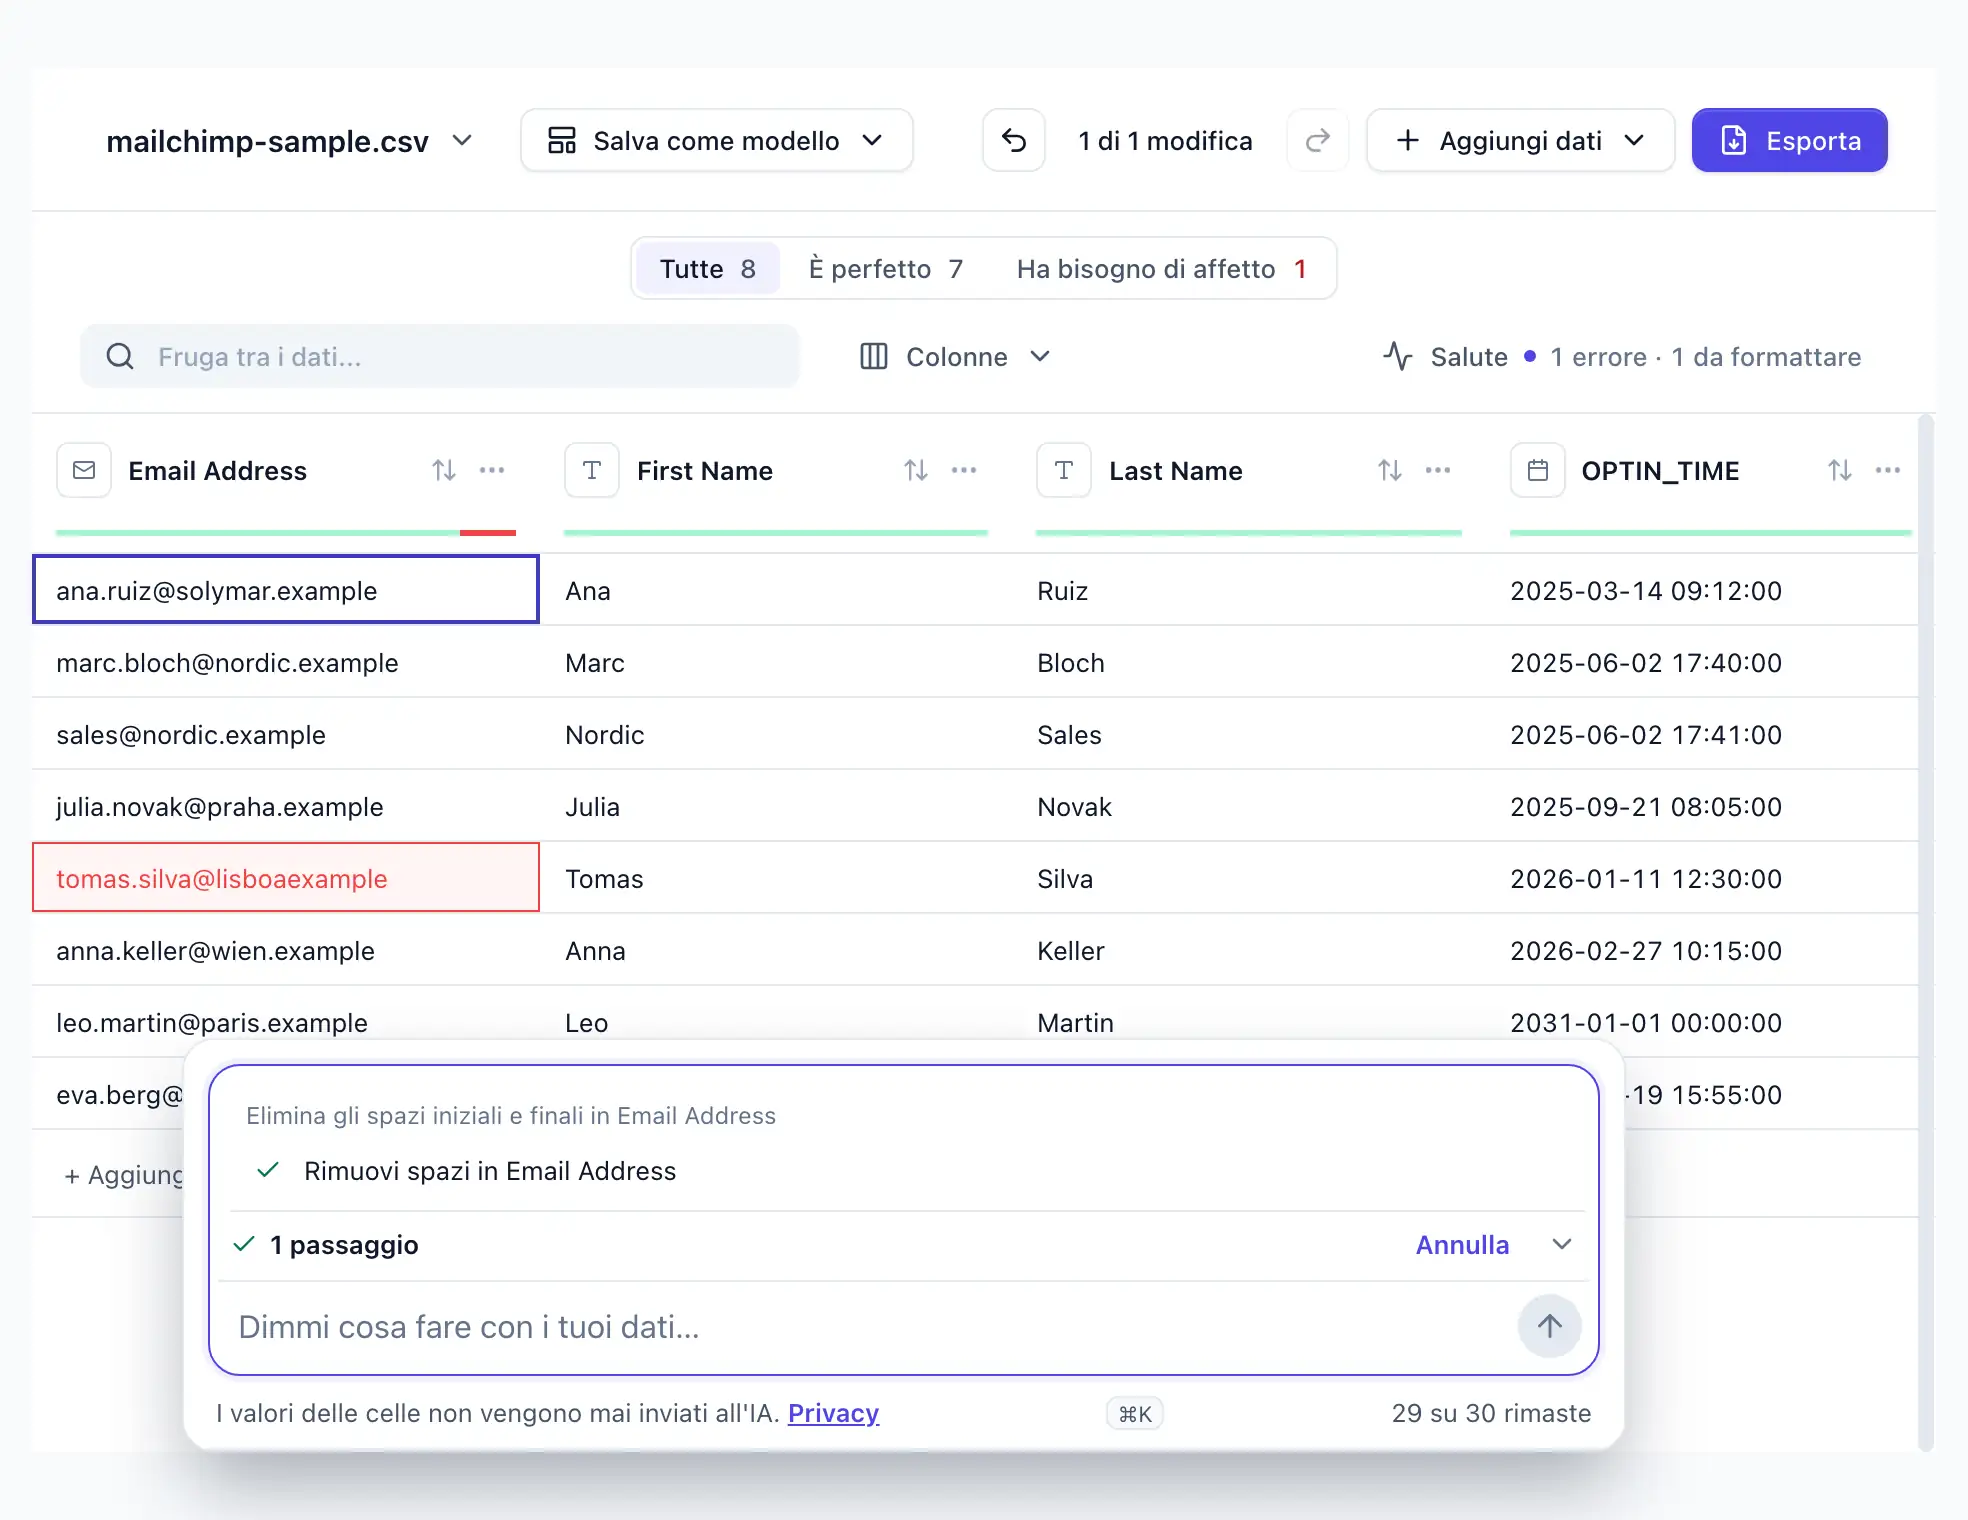This screenshot has height=1520, width=1968.
Task: Click the email type icon on Email Address
Action: 84,470
